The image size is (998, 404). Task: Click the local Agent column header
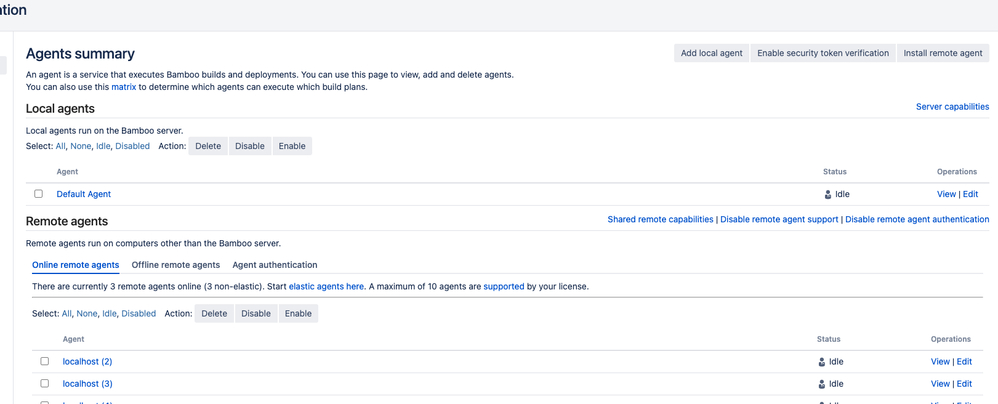pos(67,172)
